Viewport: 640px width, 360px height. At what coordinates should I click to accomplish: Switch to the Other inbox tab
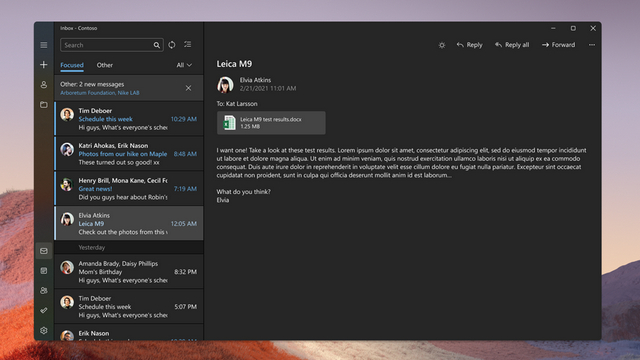click(104, 65)
